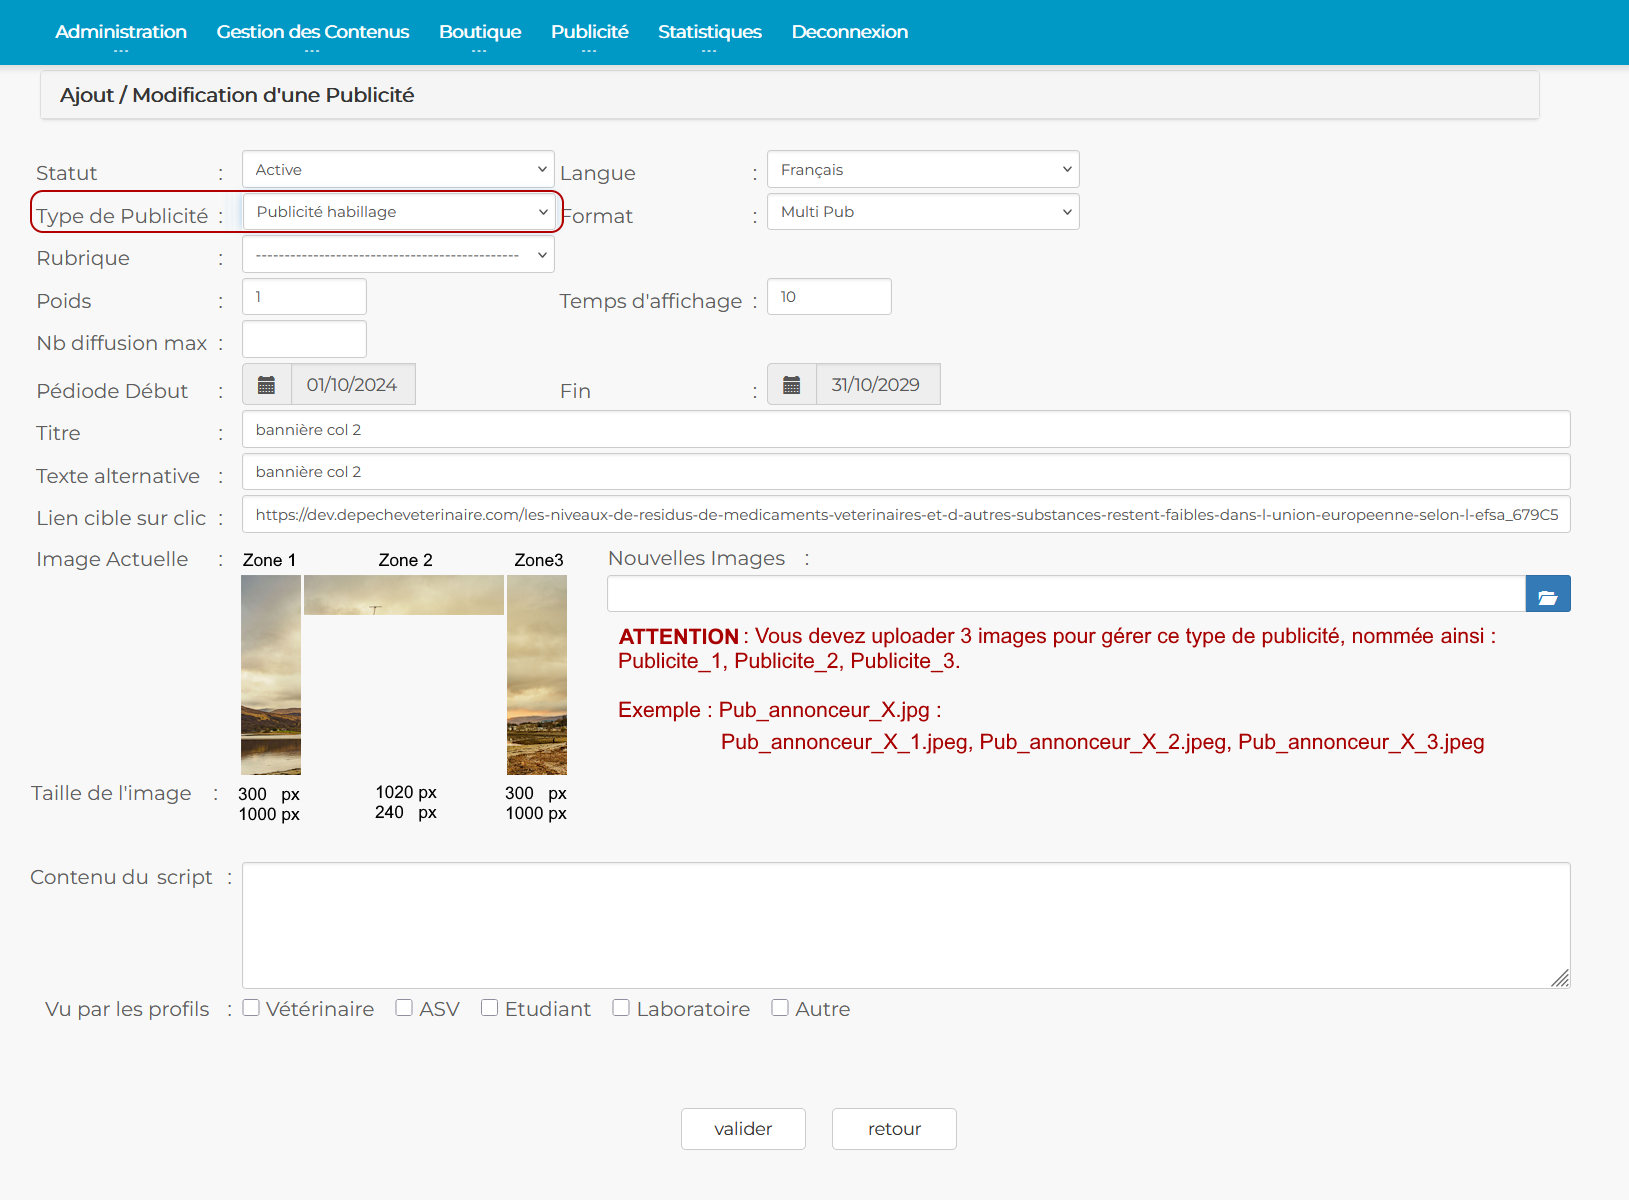Select the Zone3 image thumbnail

click(x=537, y=675)
